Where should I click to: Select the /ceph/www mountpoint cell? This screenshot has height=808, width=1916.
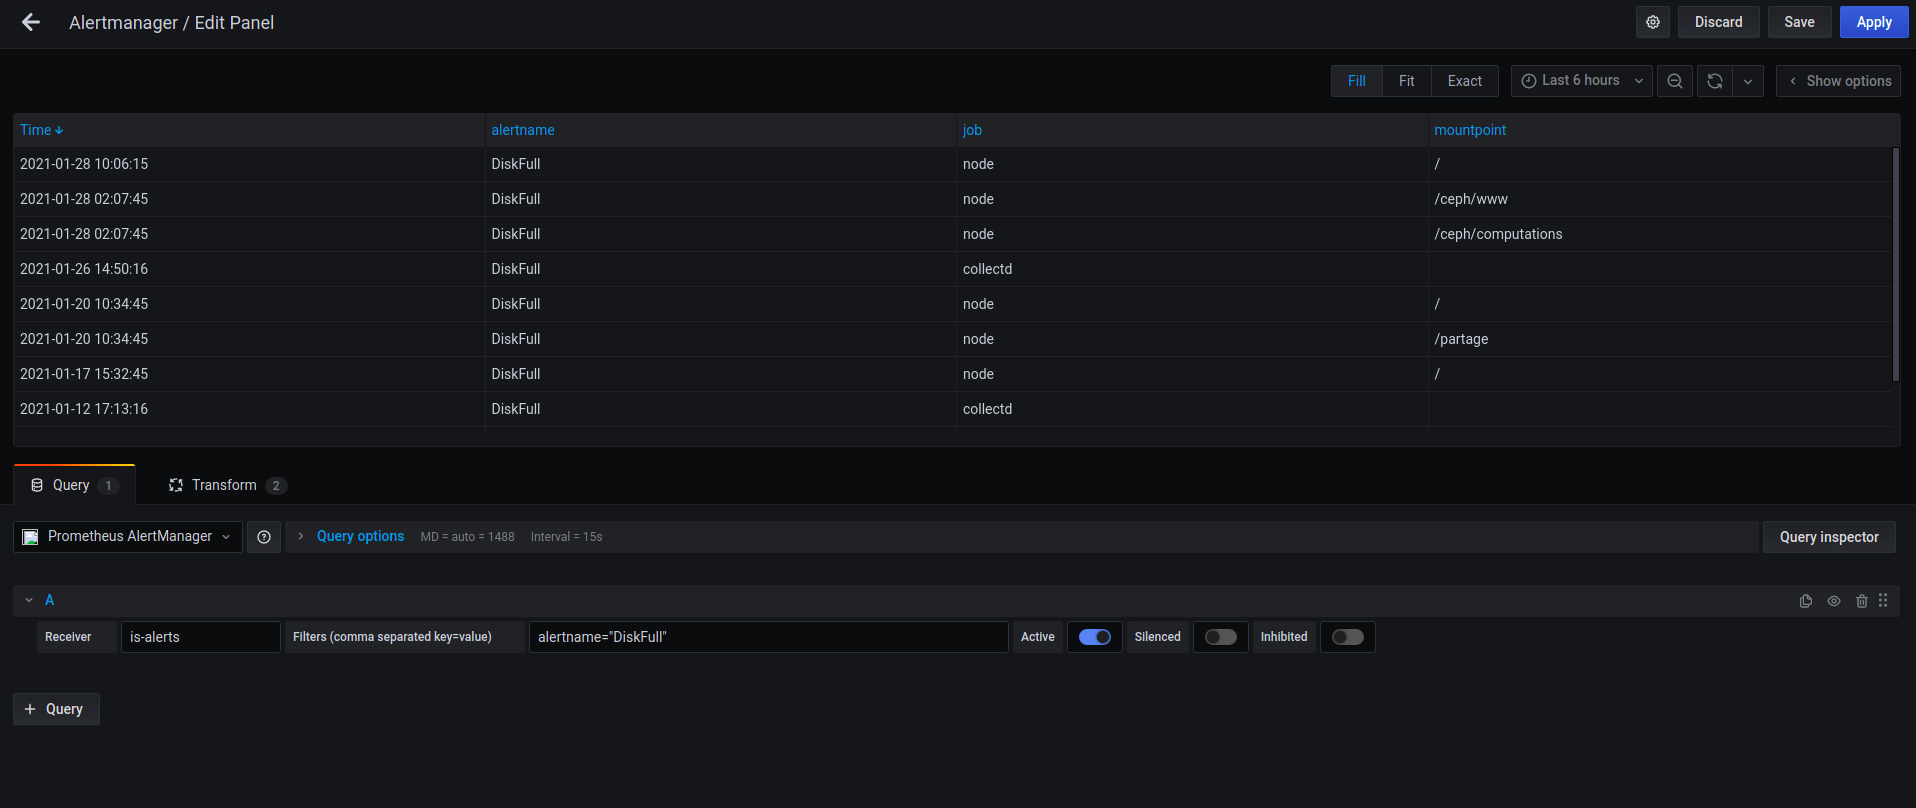point(1660,199)
